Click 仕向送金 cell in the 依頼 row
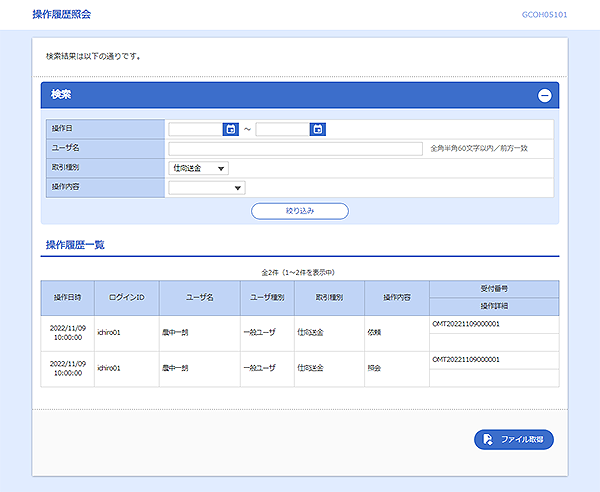This screenshot has height=492, width=600. pyautogui.click(x=329, y=333)
